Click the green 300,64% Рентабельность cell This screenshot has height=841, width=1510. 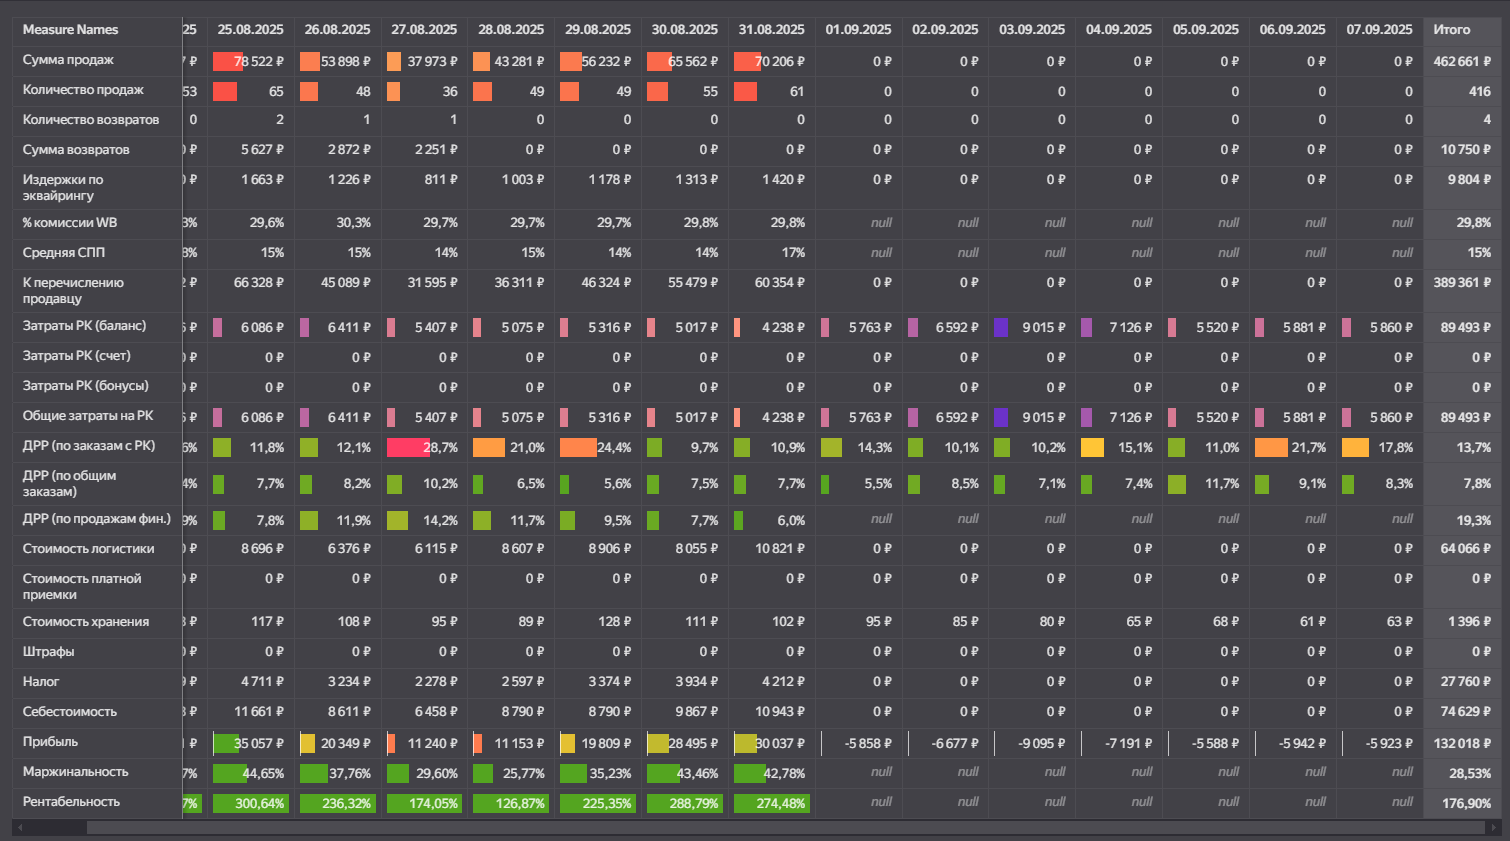point(250,803)
